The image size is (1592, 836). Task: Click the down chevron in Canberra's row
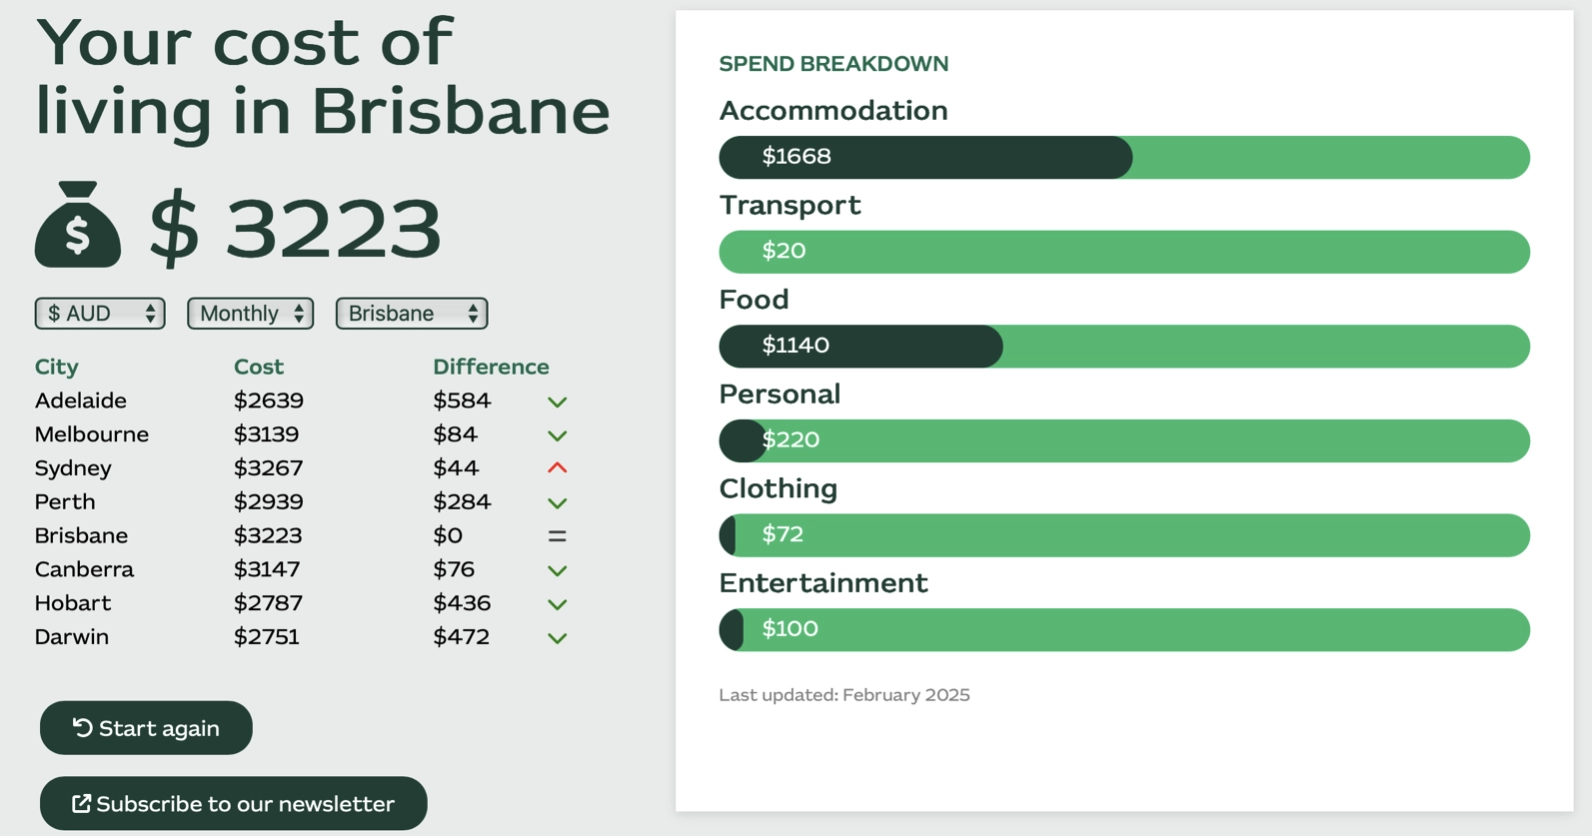(x=557, y=571)
